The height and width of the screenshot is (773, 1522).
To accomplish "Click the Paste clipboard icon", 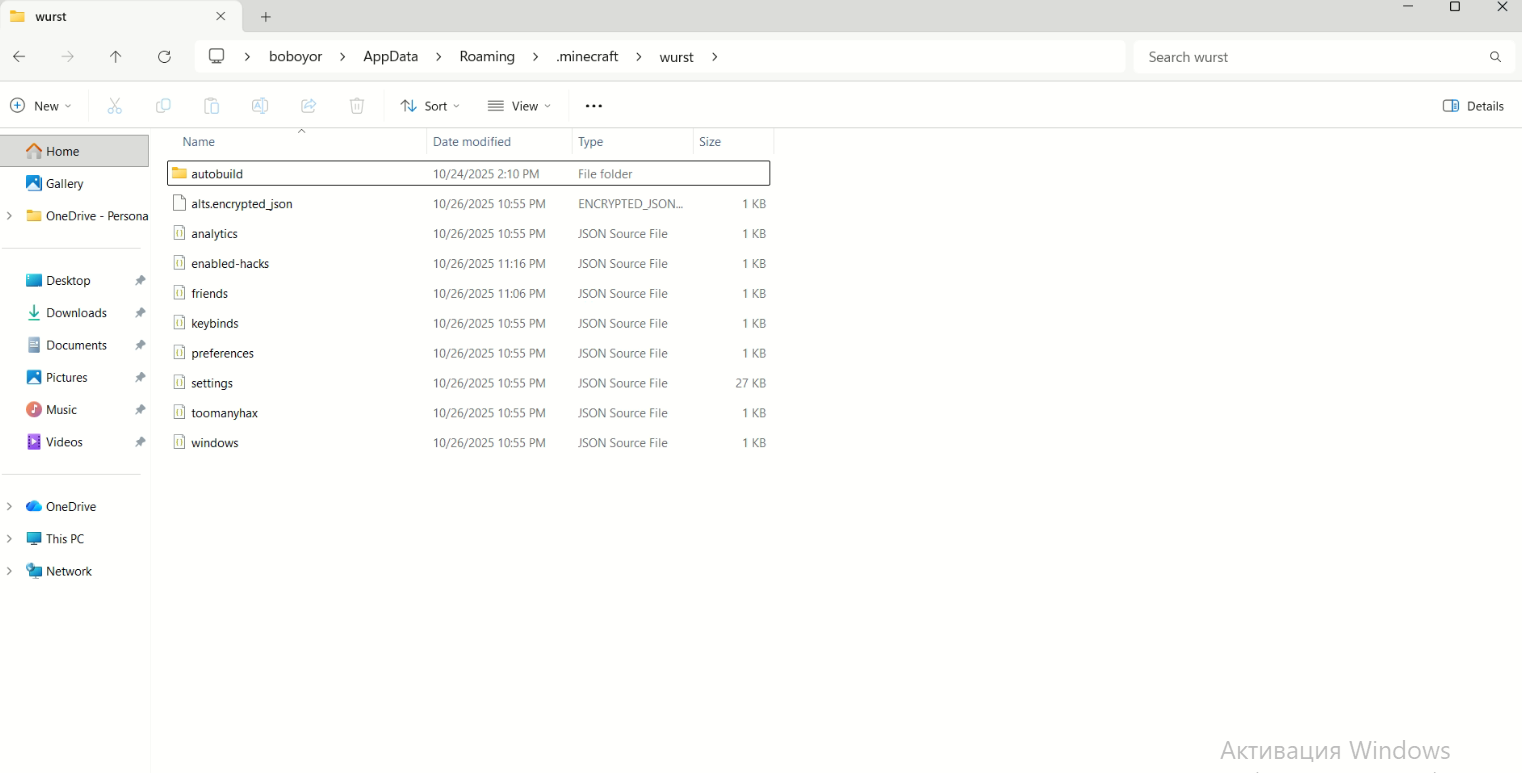I will click(x=211, y=106).
